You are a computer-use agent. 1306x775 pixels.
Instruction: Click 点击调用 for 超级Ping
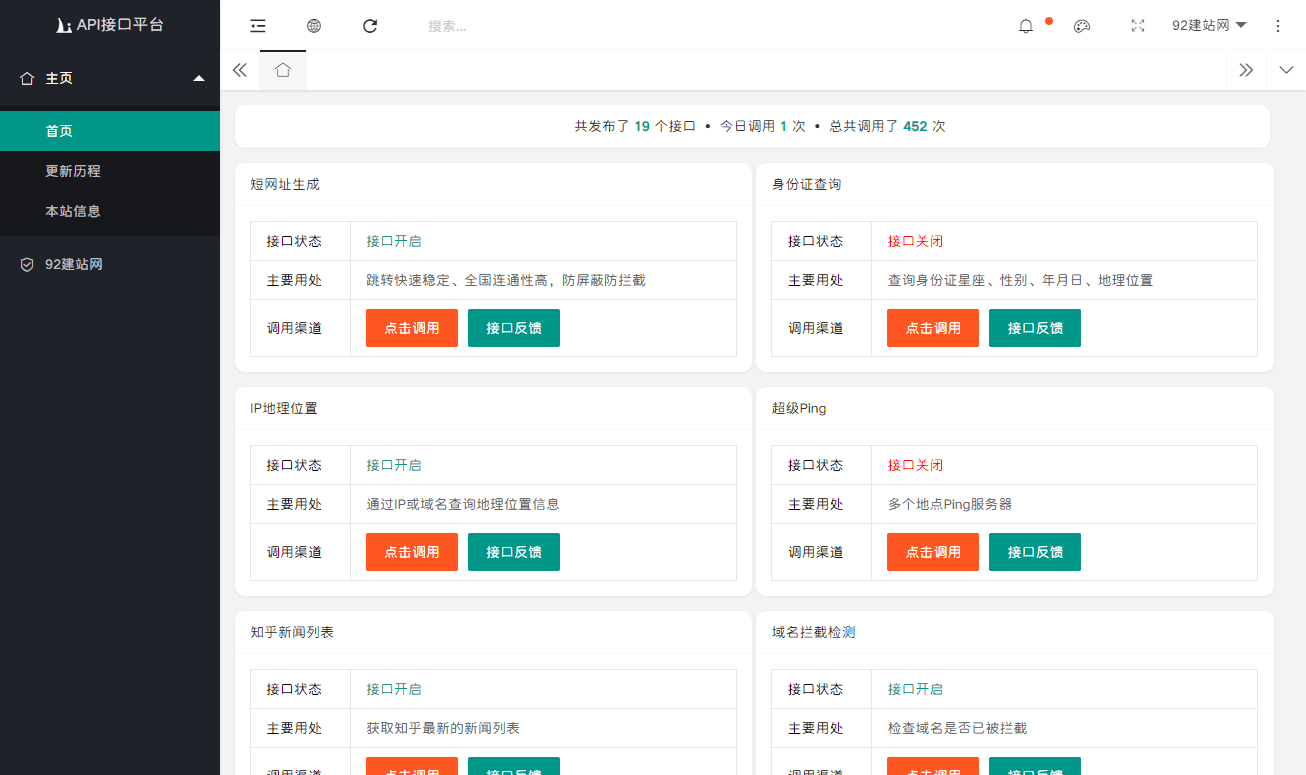933,552
